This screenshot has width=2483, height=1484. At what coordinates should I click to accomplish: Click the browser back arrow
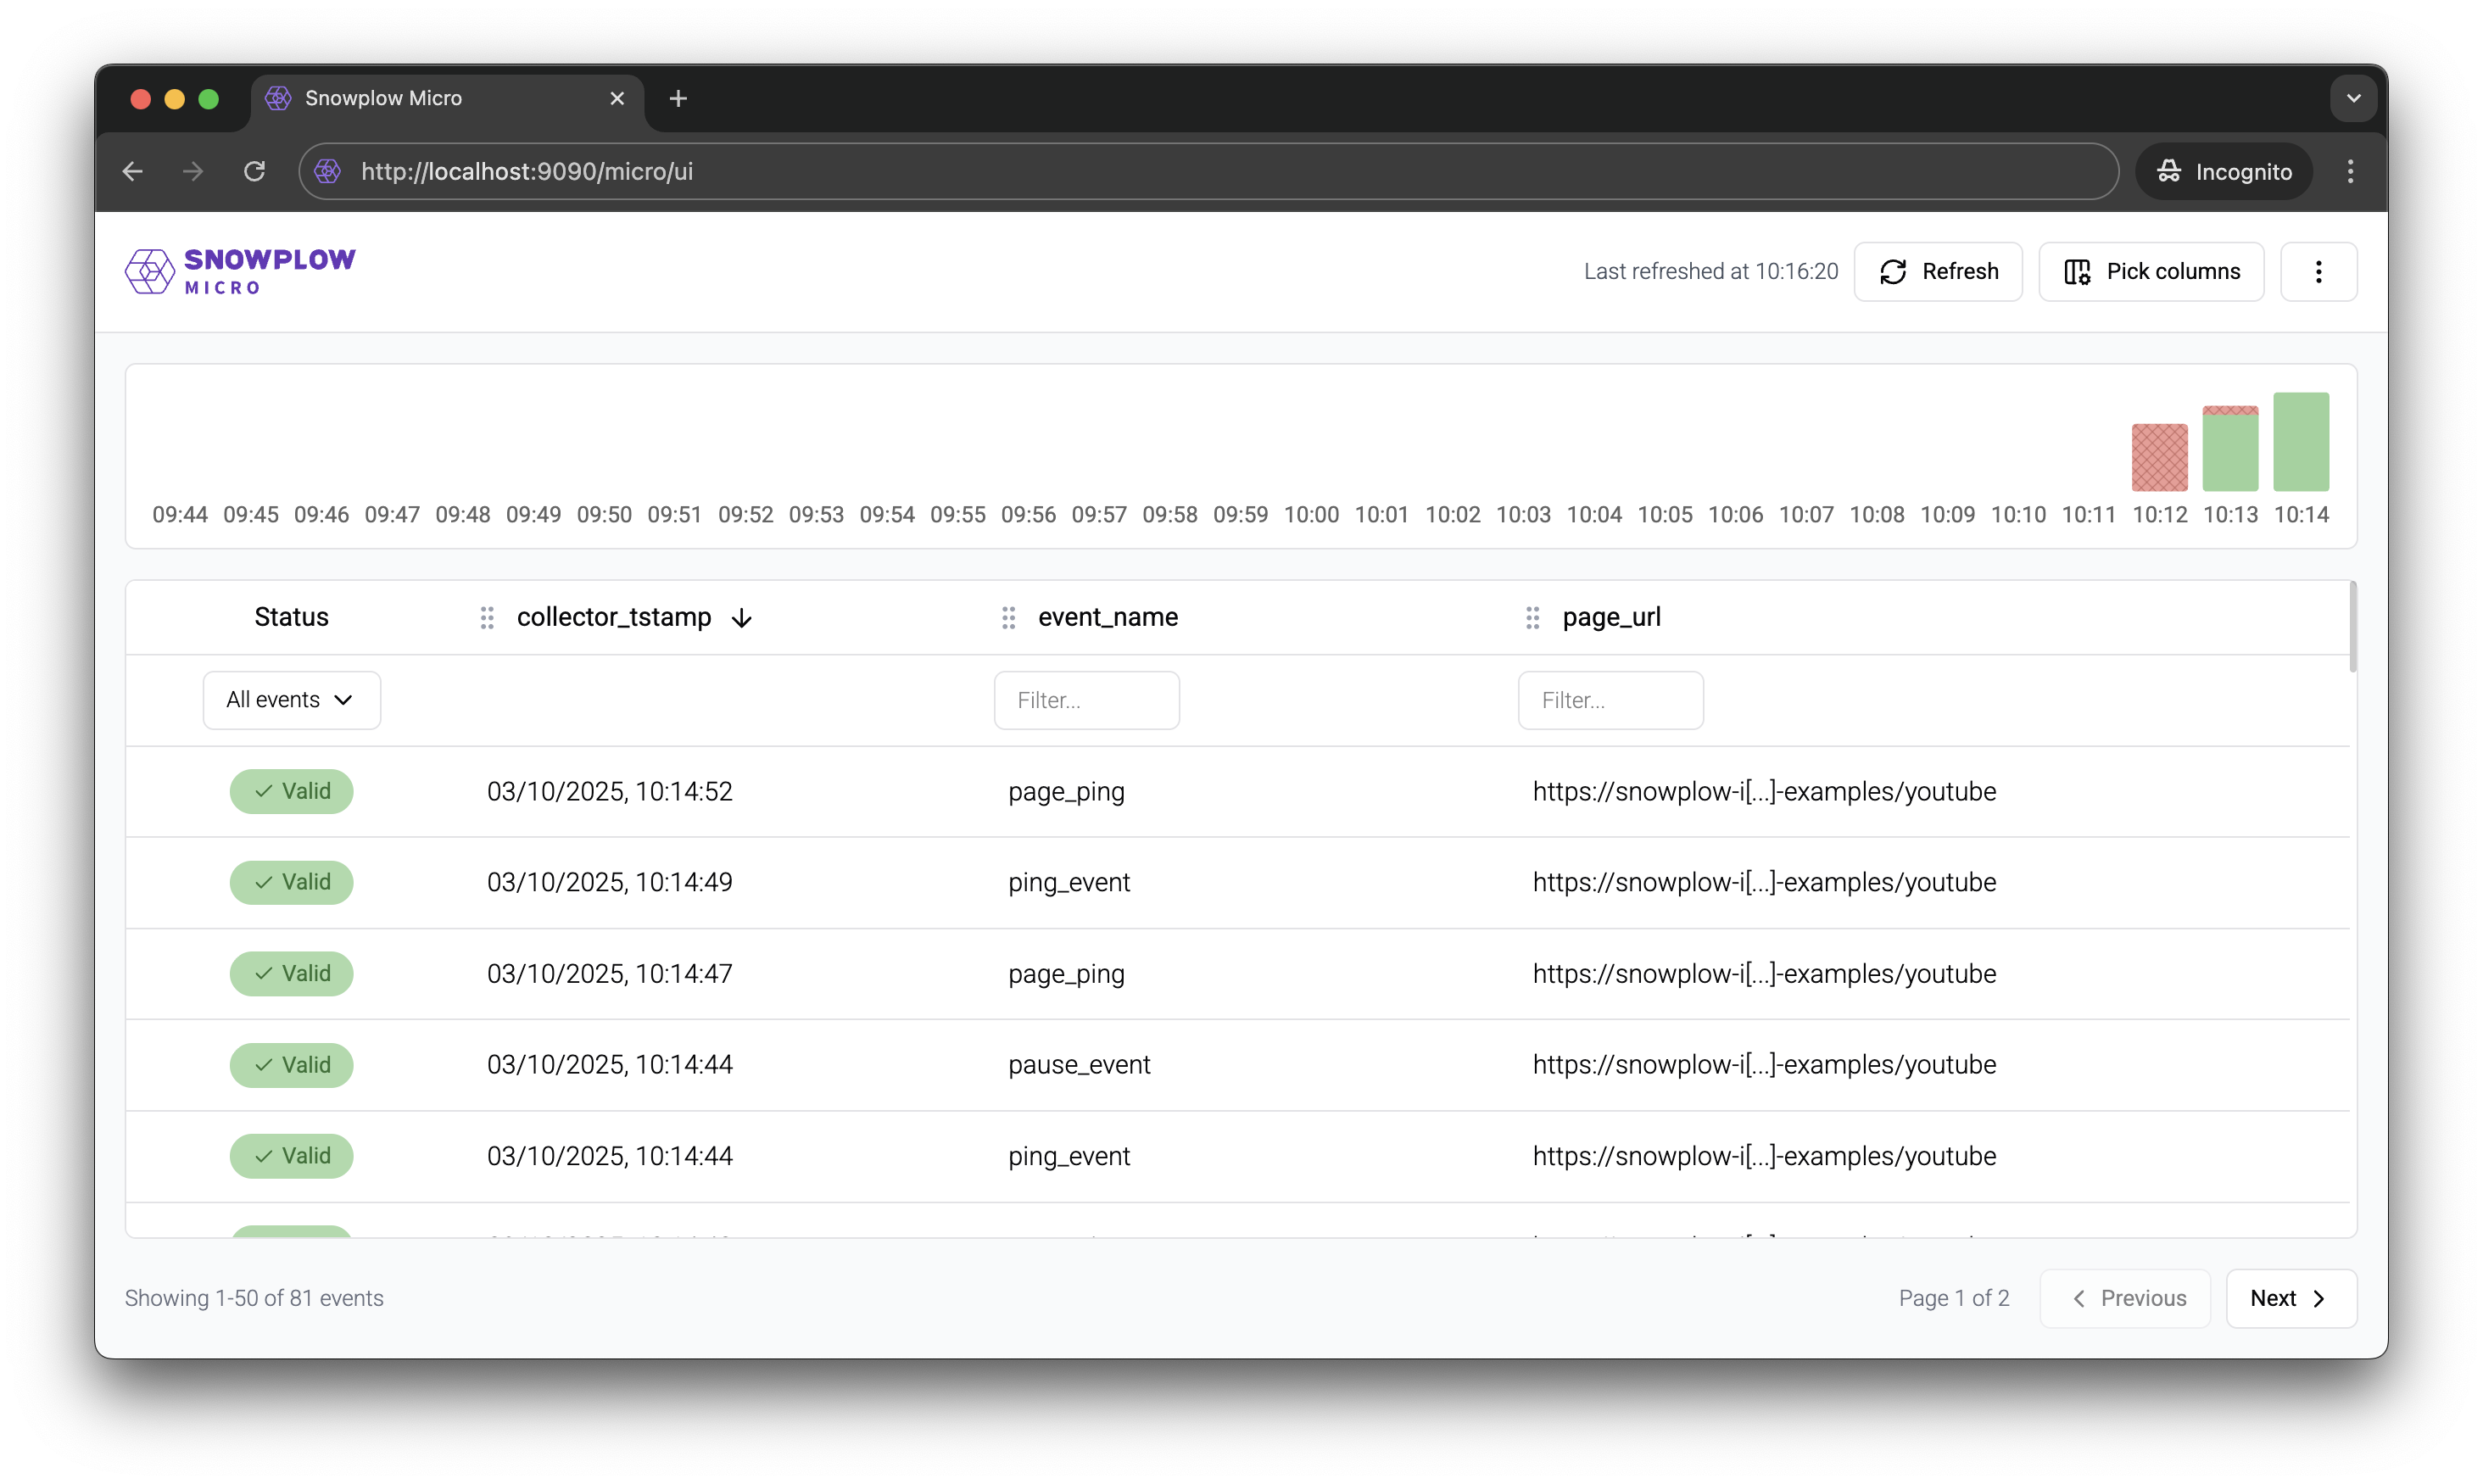click(132, 171)
